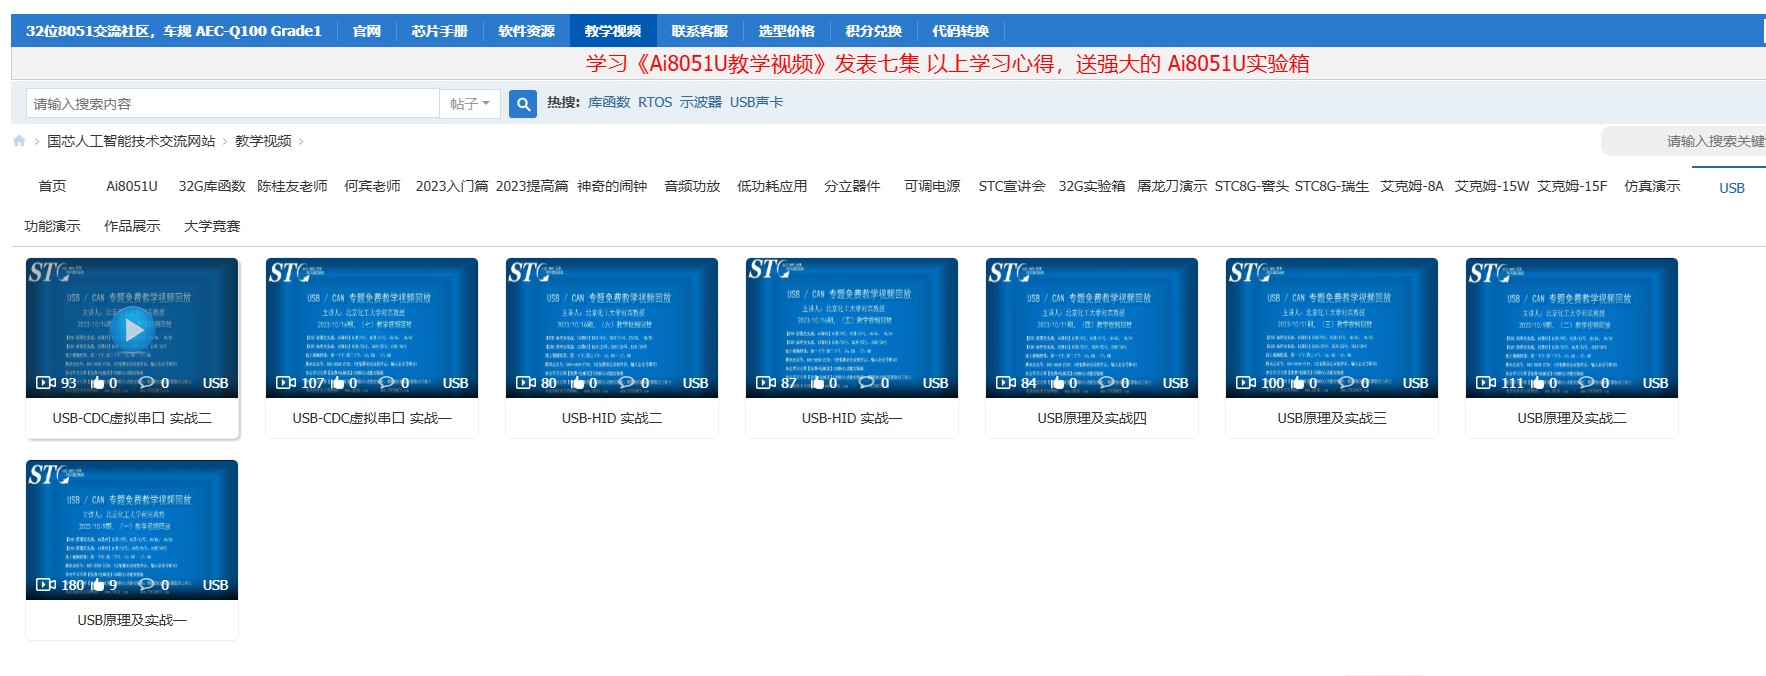Click thumbs-up icon on USB原理及实战二 card
This screenshot has height=676, width=1766.
coord(1537,383)
